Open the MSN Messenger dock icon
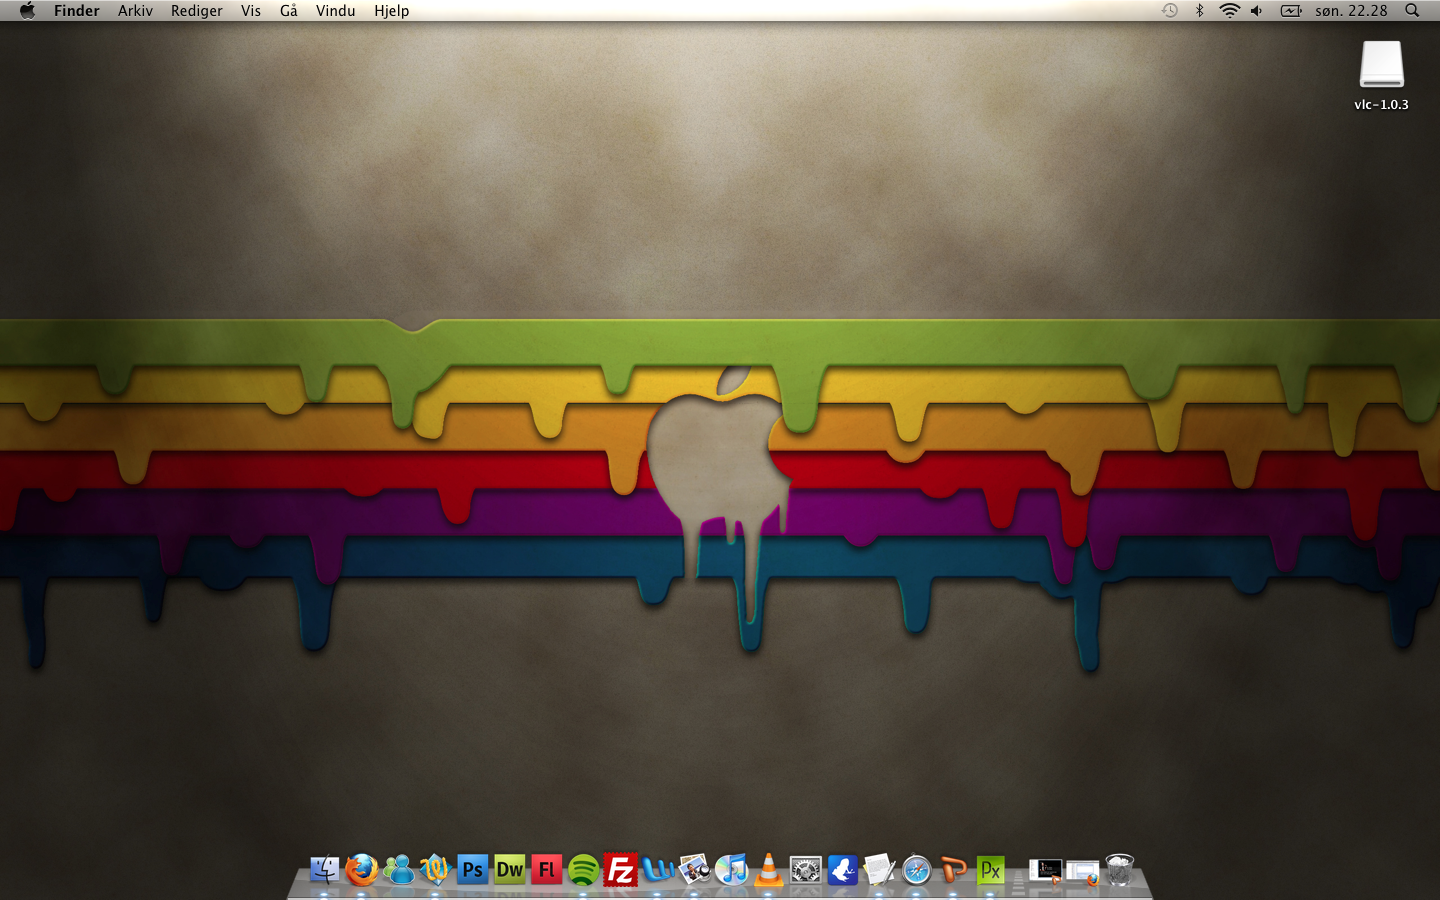Viewport: 1440px width, 900px height. click(399, 870)
